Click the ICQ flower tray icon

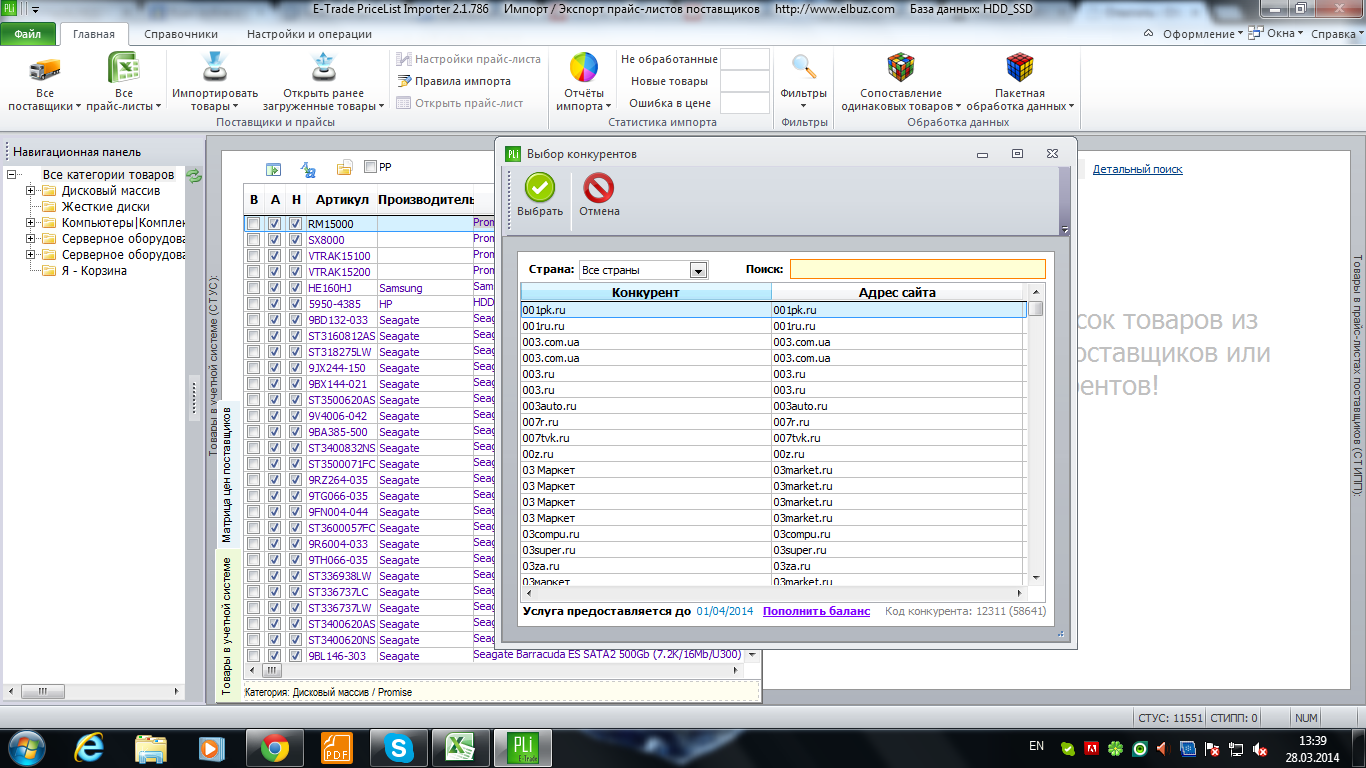tap(1114, 748)
